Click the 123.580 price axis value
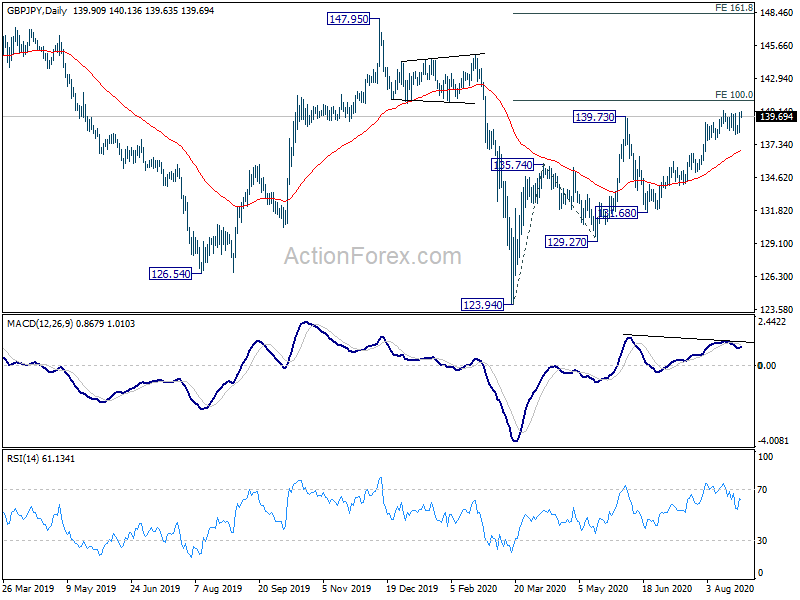Image resolution: width=800 pixels, height=600 pixels. [x=777, y=309]
